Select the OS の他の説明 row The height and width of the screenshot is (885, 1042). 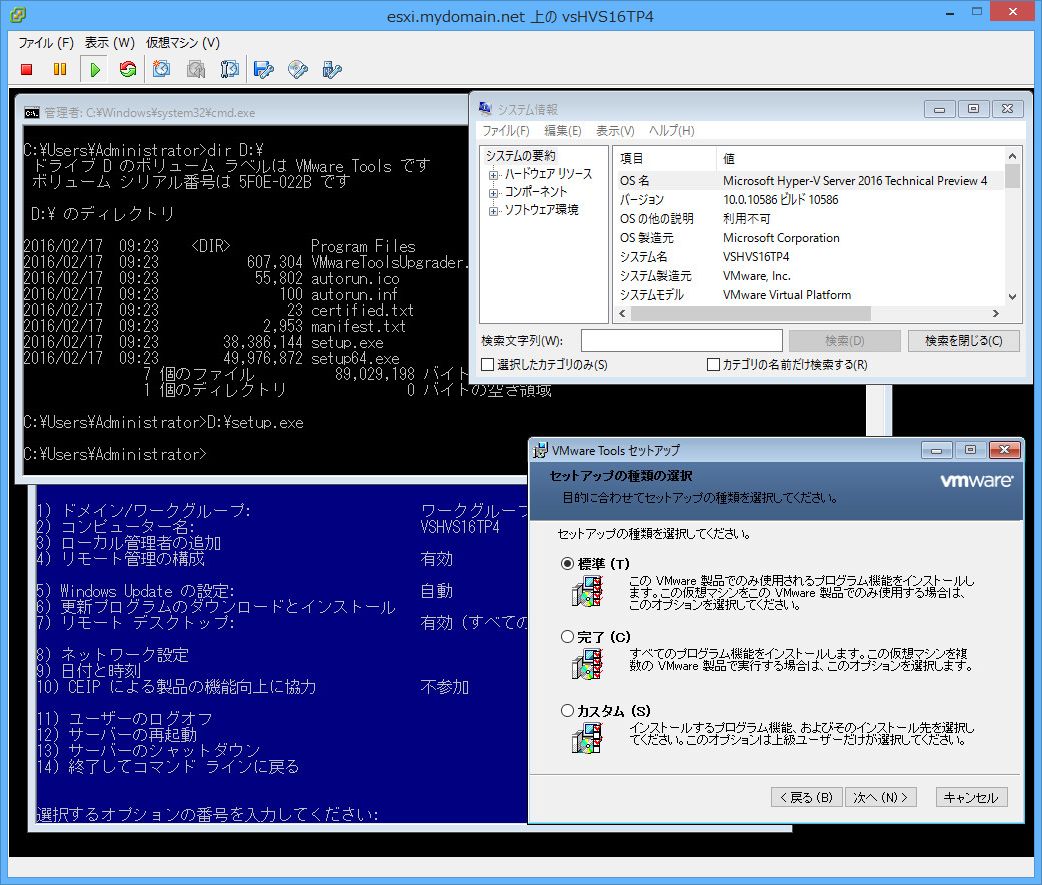click(x=809, y=219)
